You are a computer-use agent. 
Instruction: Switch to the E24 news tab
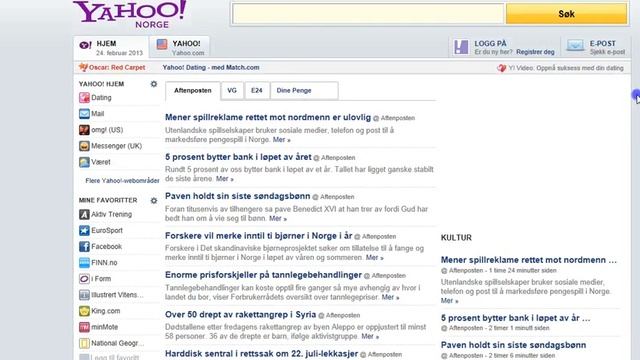[x=257, y=91]
